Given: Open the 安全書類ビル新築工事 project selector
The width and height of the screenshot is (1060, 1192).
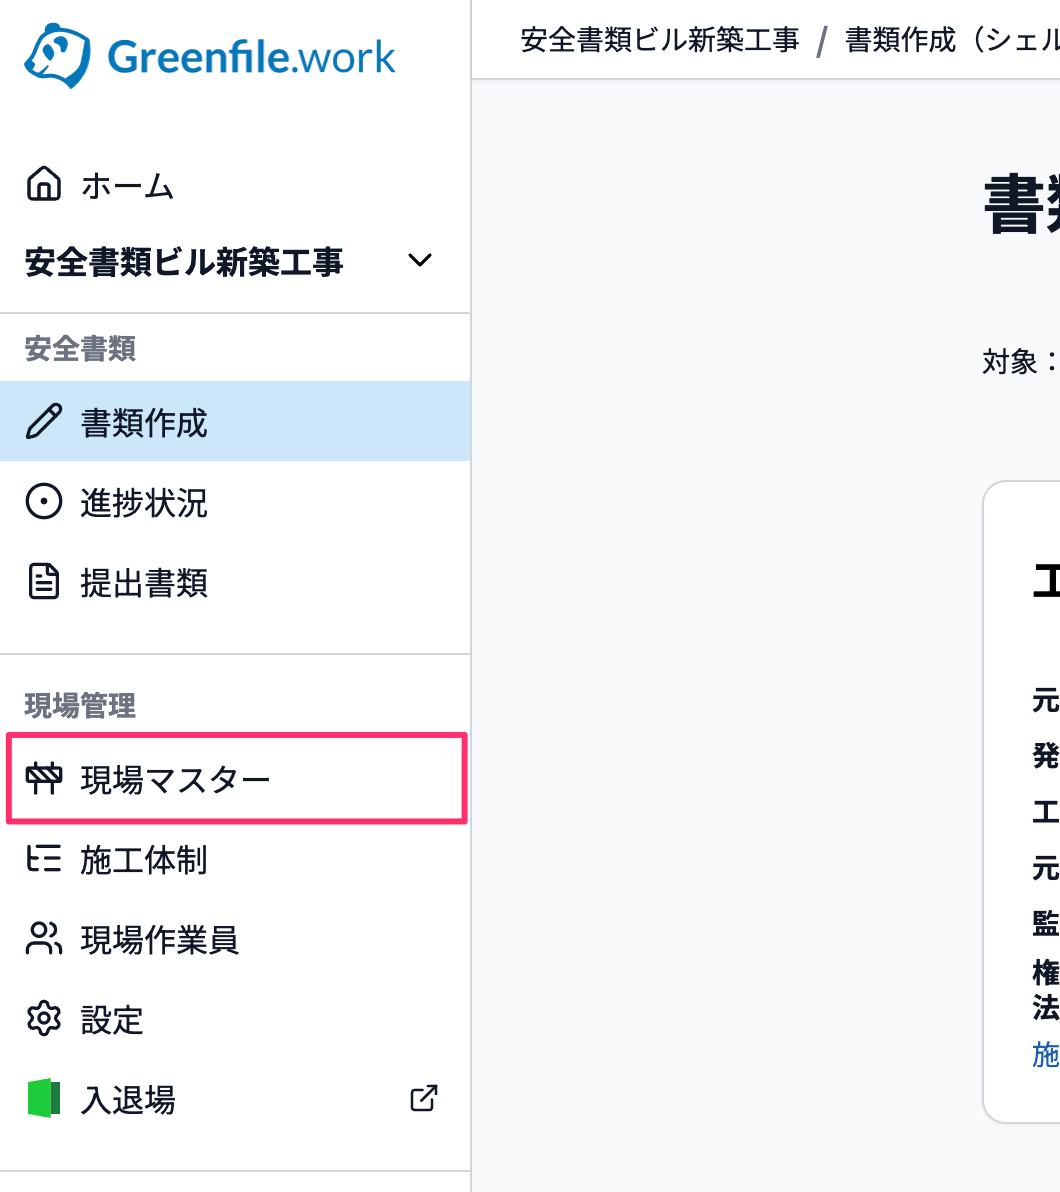Looking at the screenshot, I should click(x=229, y=262).
